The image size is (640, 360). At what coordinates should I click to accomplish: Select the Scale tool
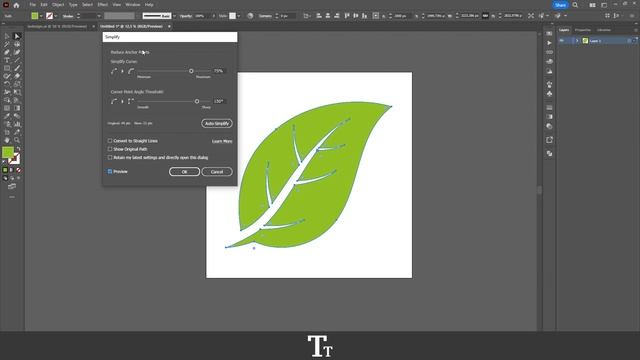17,84
